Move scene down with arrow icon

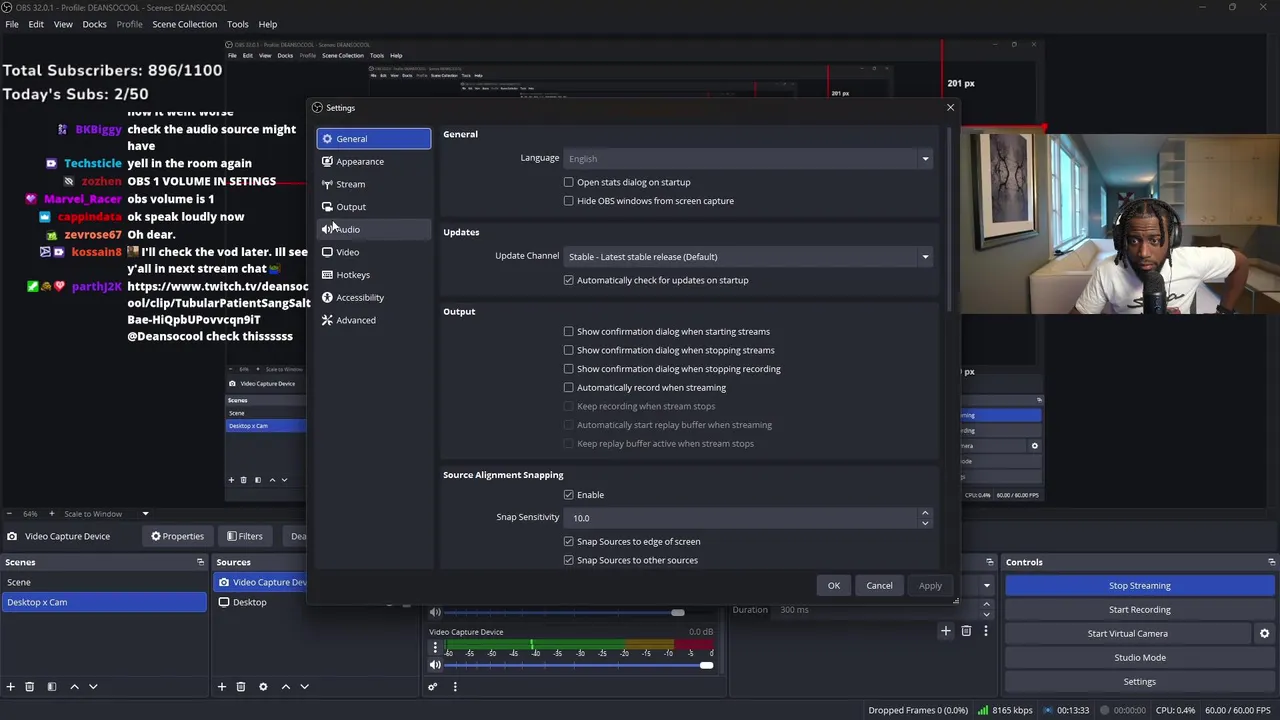click(93, 687)
